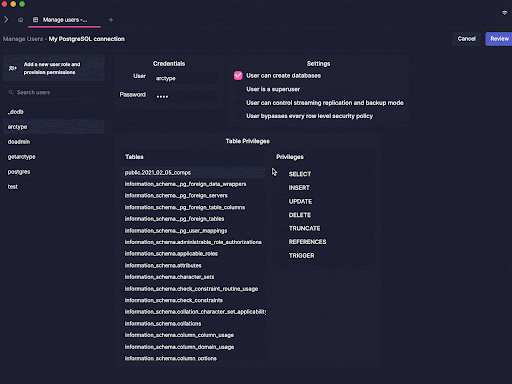This screenshot has width=512, height=384.
Task: Select table administrable_role_authorizations
Action: point(194,242)
